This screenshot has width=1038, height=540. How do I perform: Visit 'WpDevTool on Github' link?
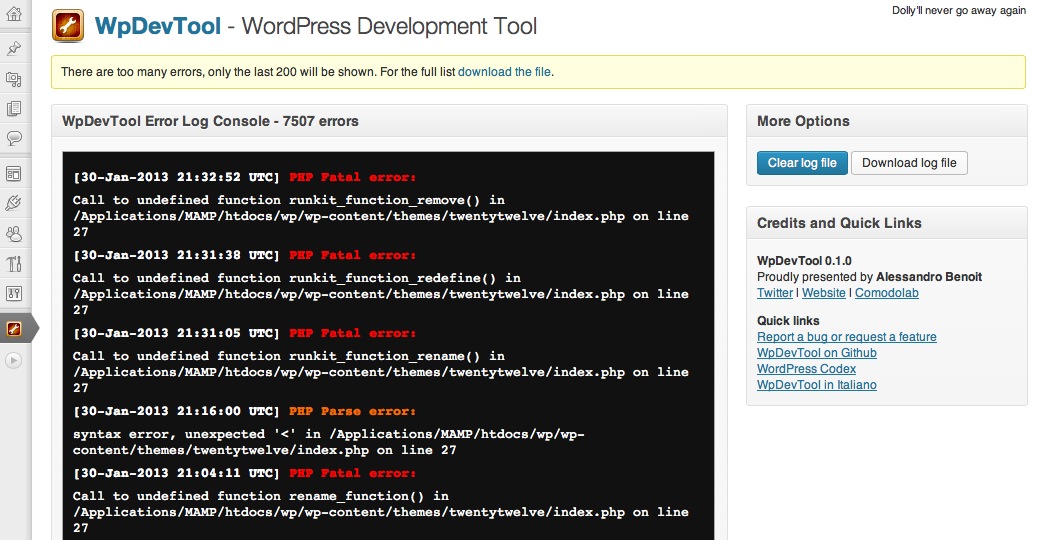point(817,353)
